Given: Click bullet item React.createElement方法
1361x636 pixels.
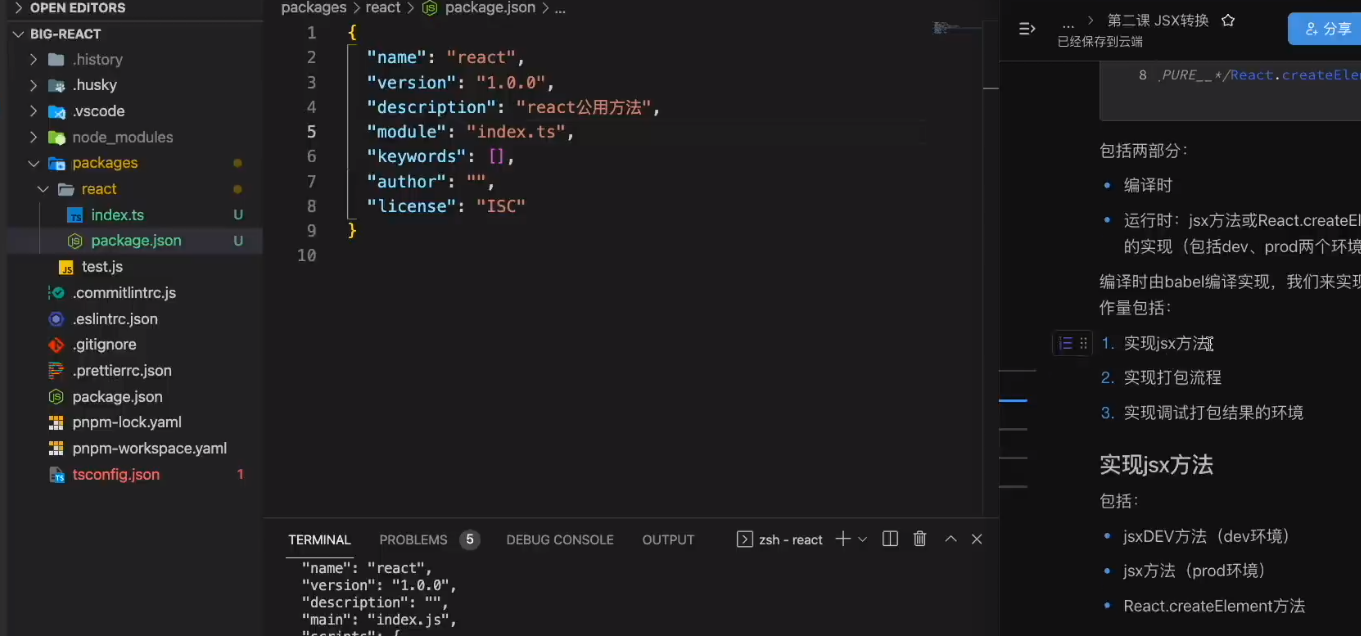Looking at the screenshot, I should [1215, 606].
